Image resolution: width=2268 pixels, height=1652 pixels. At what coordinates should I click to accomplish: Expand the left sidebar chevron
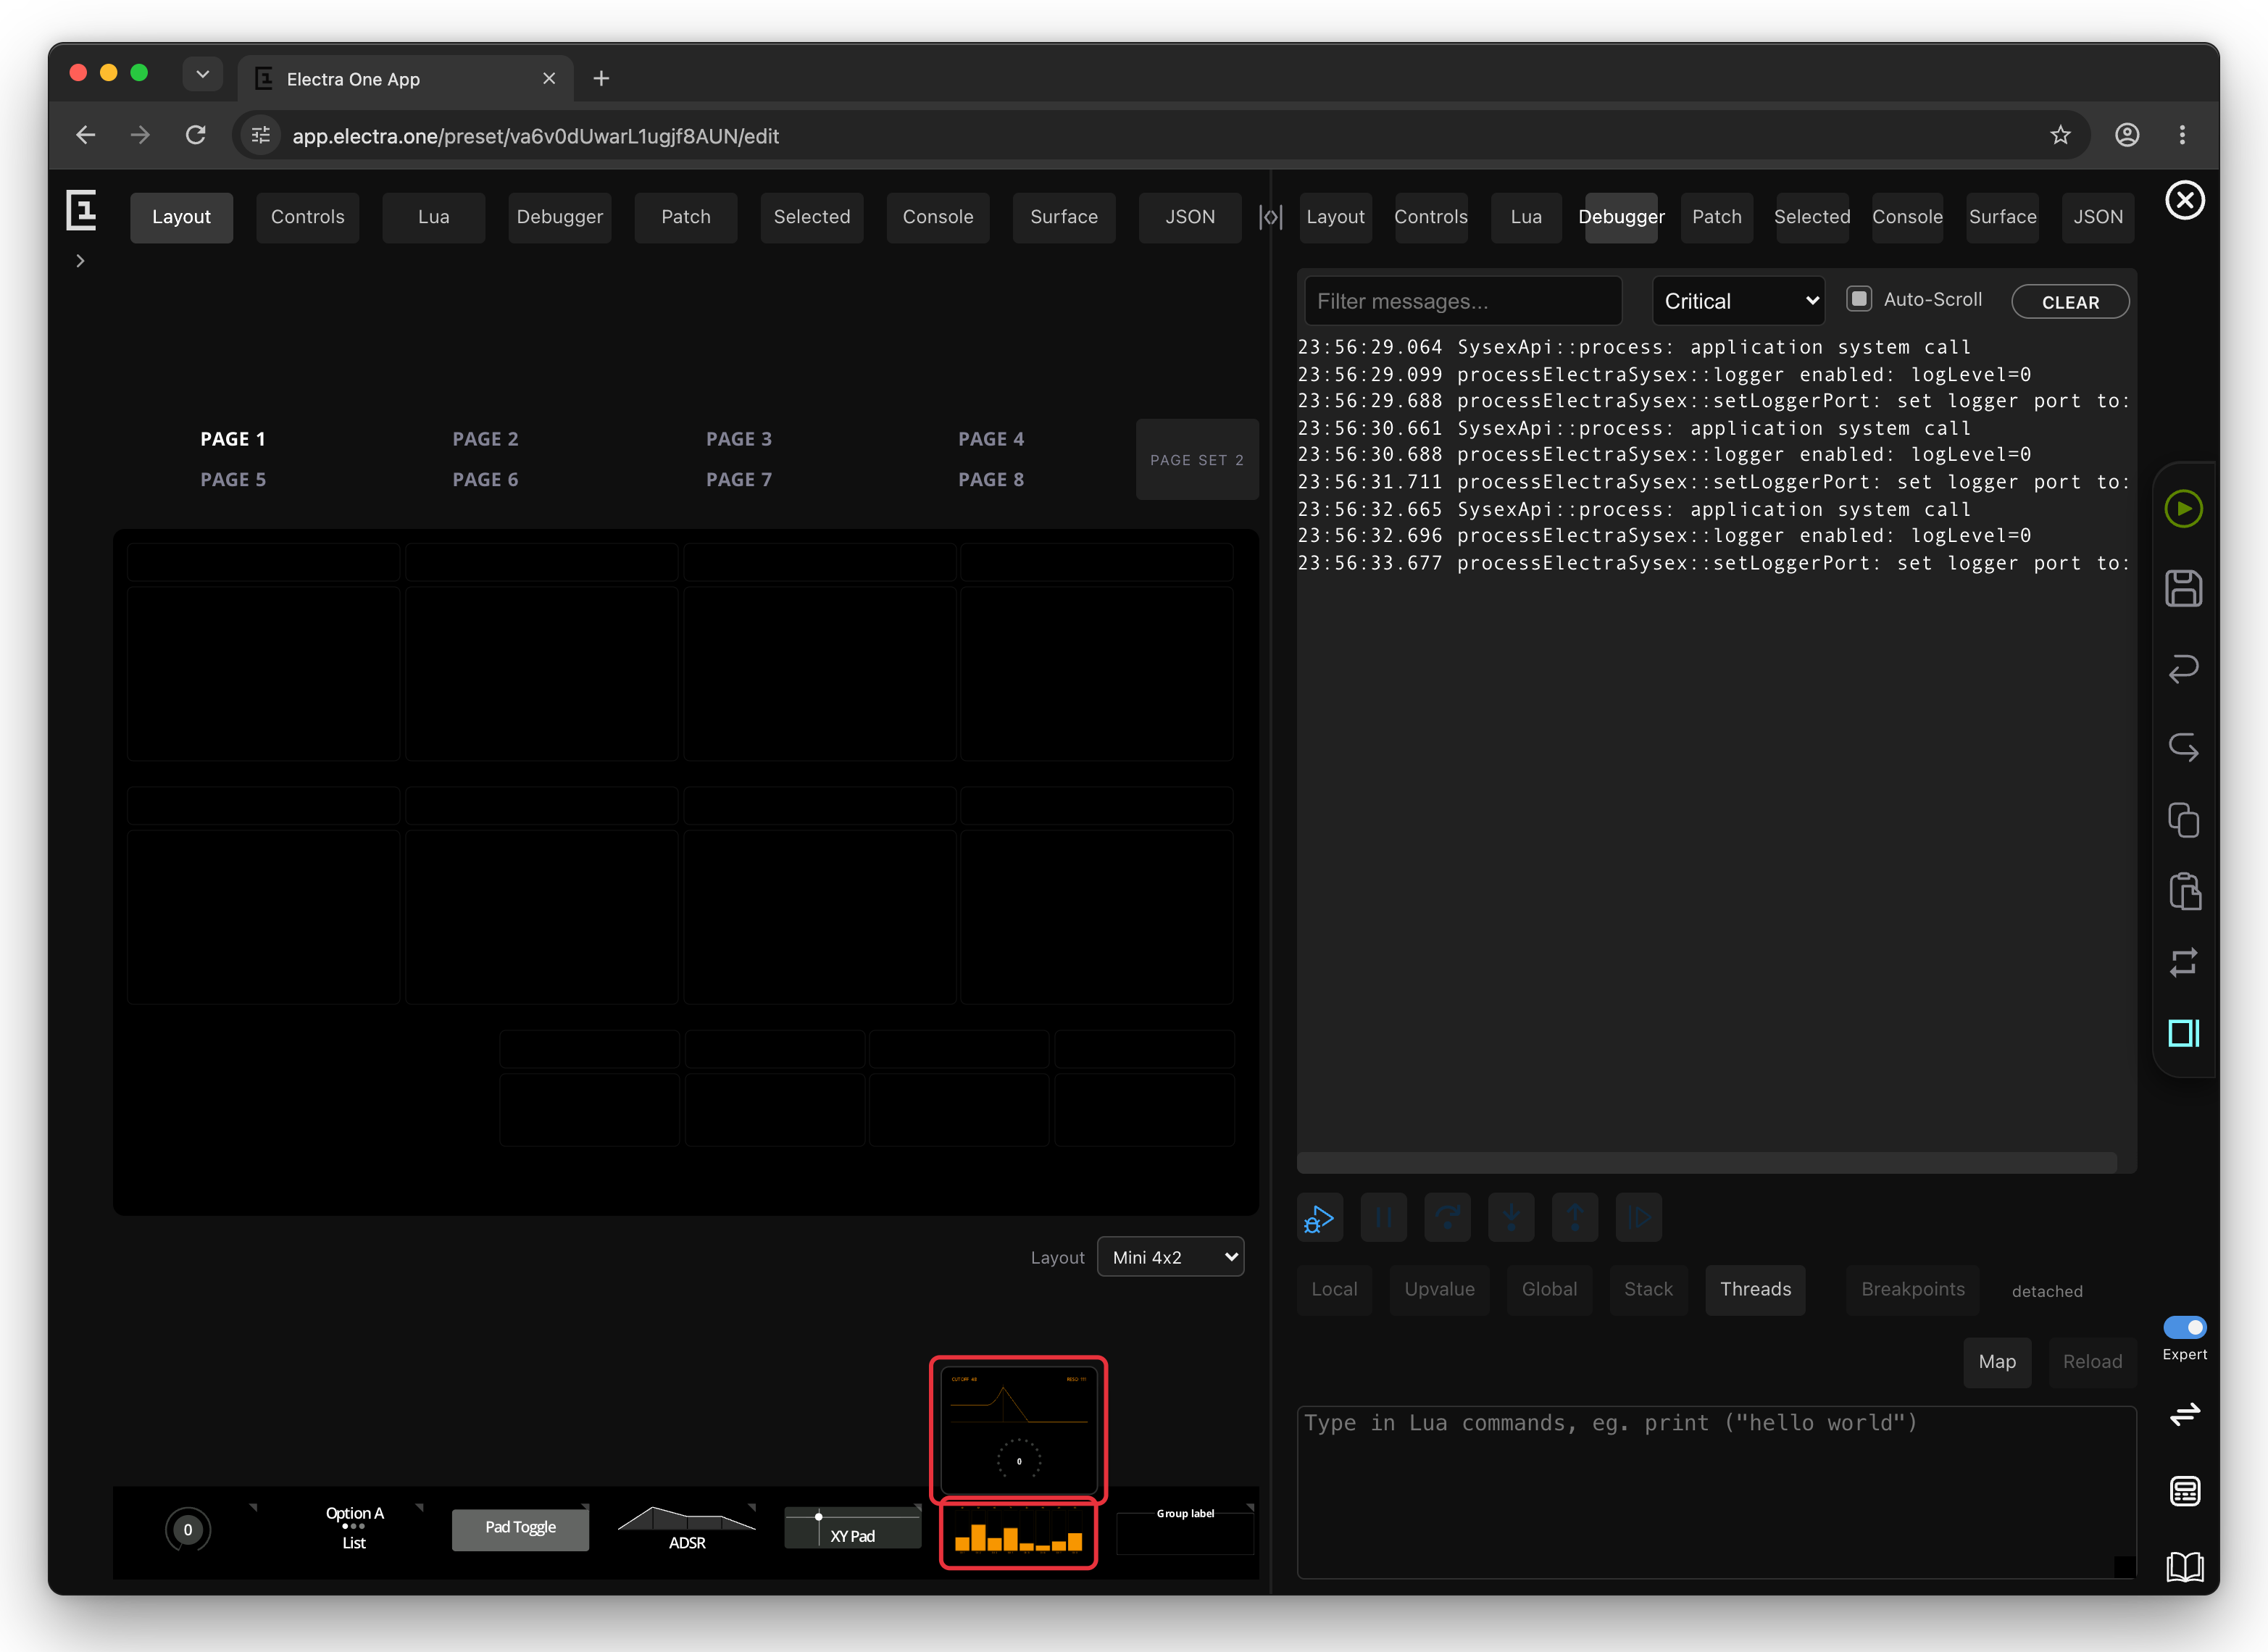(80, 261)
